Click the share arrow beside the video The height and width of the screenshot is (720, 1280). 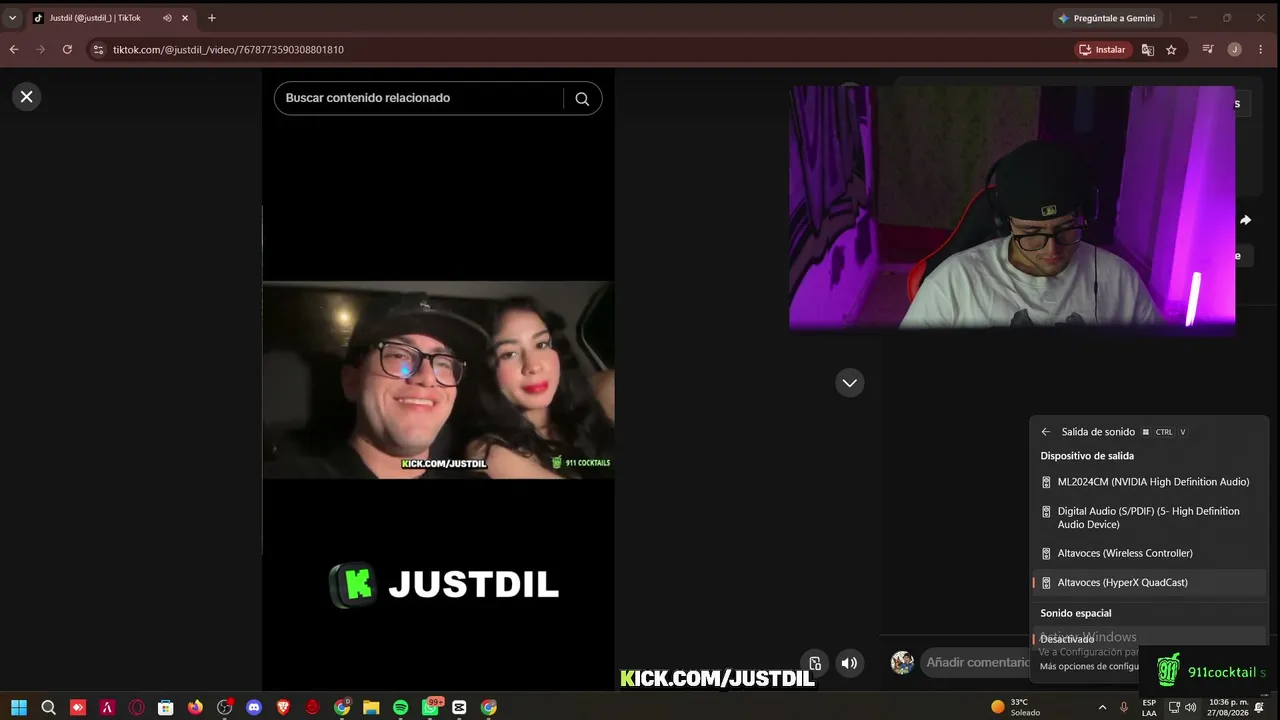tap(1245, 220)
